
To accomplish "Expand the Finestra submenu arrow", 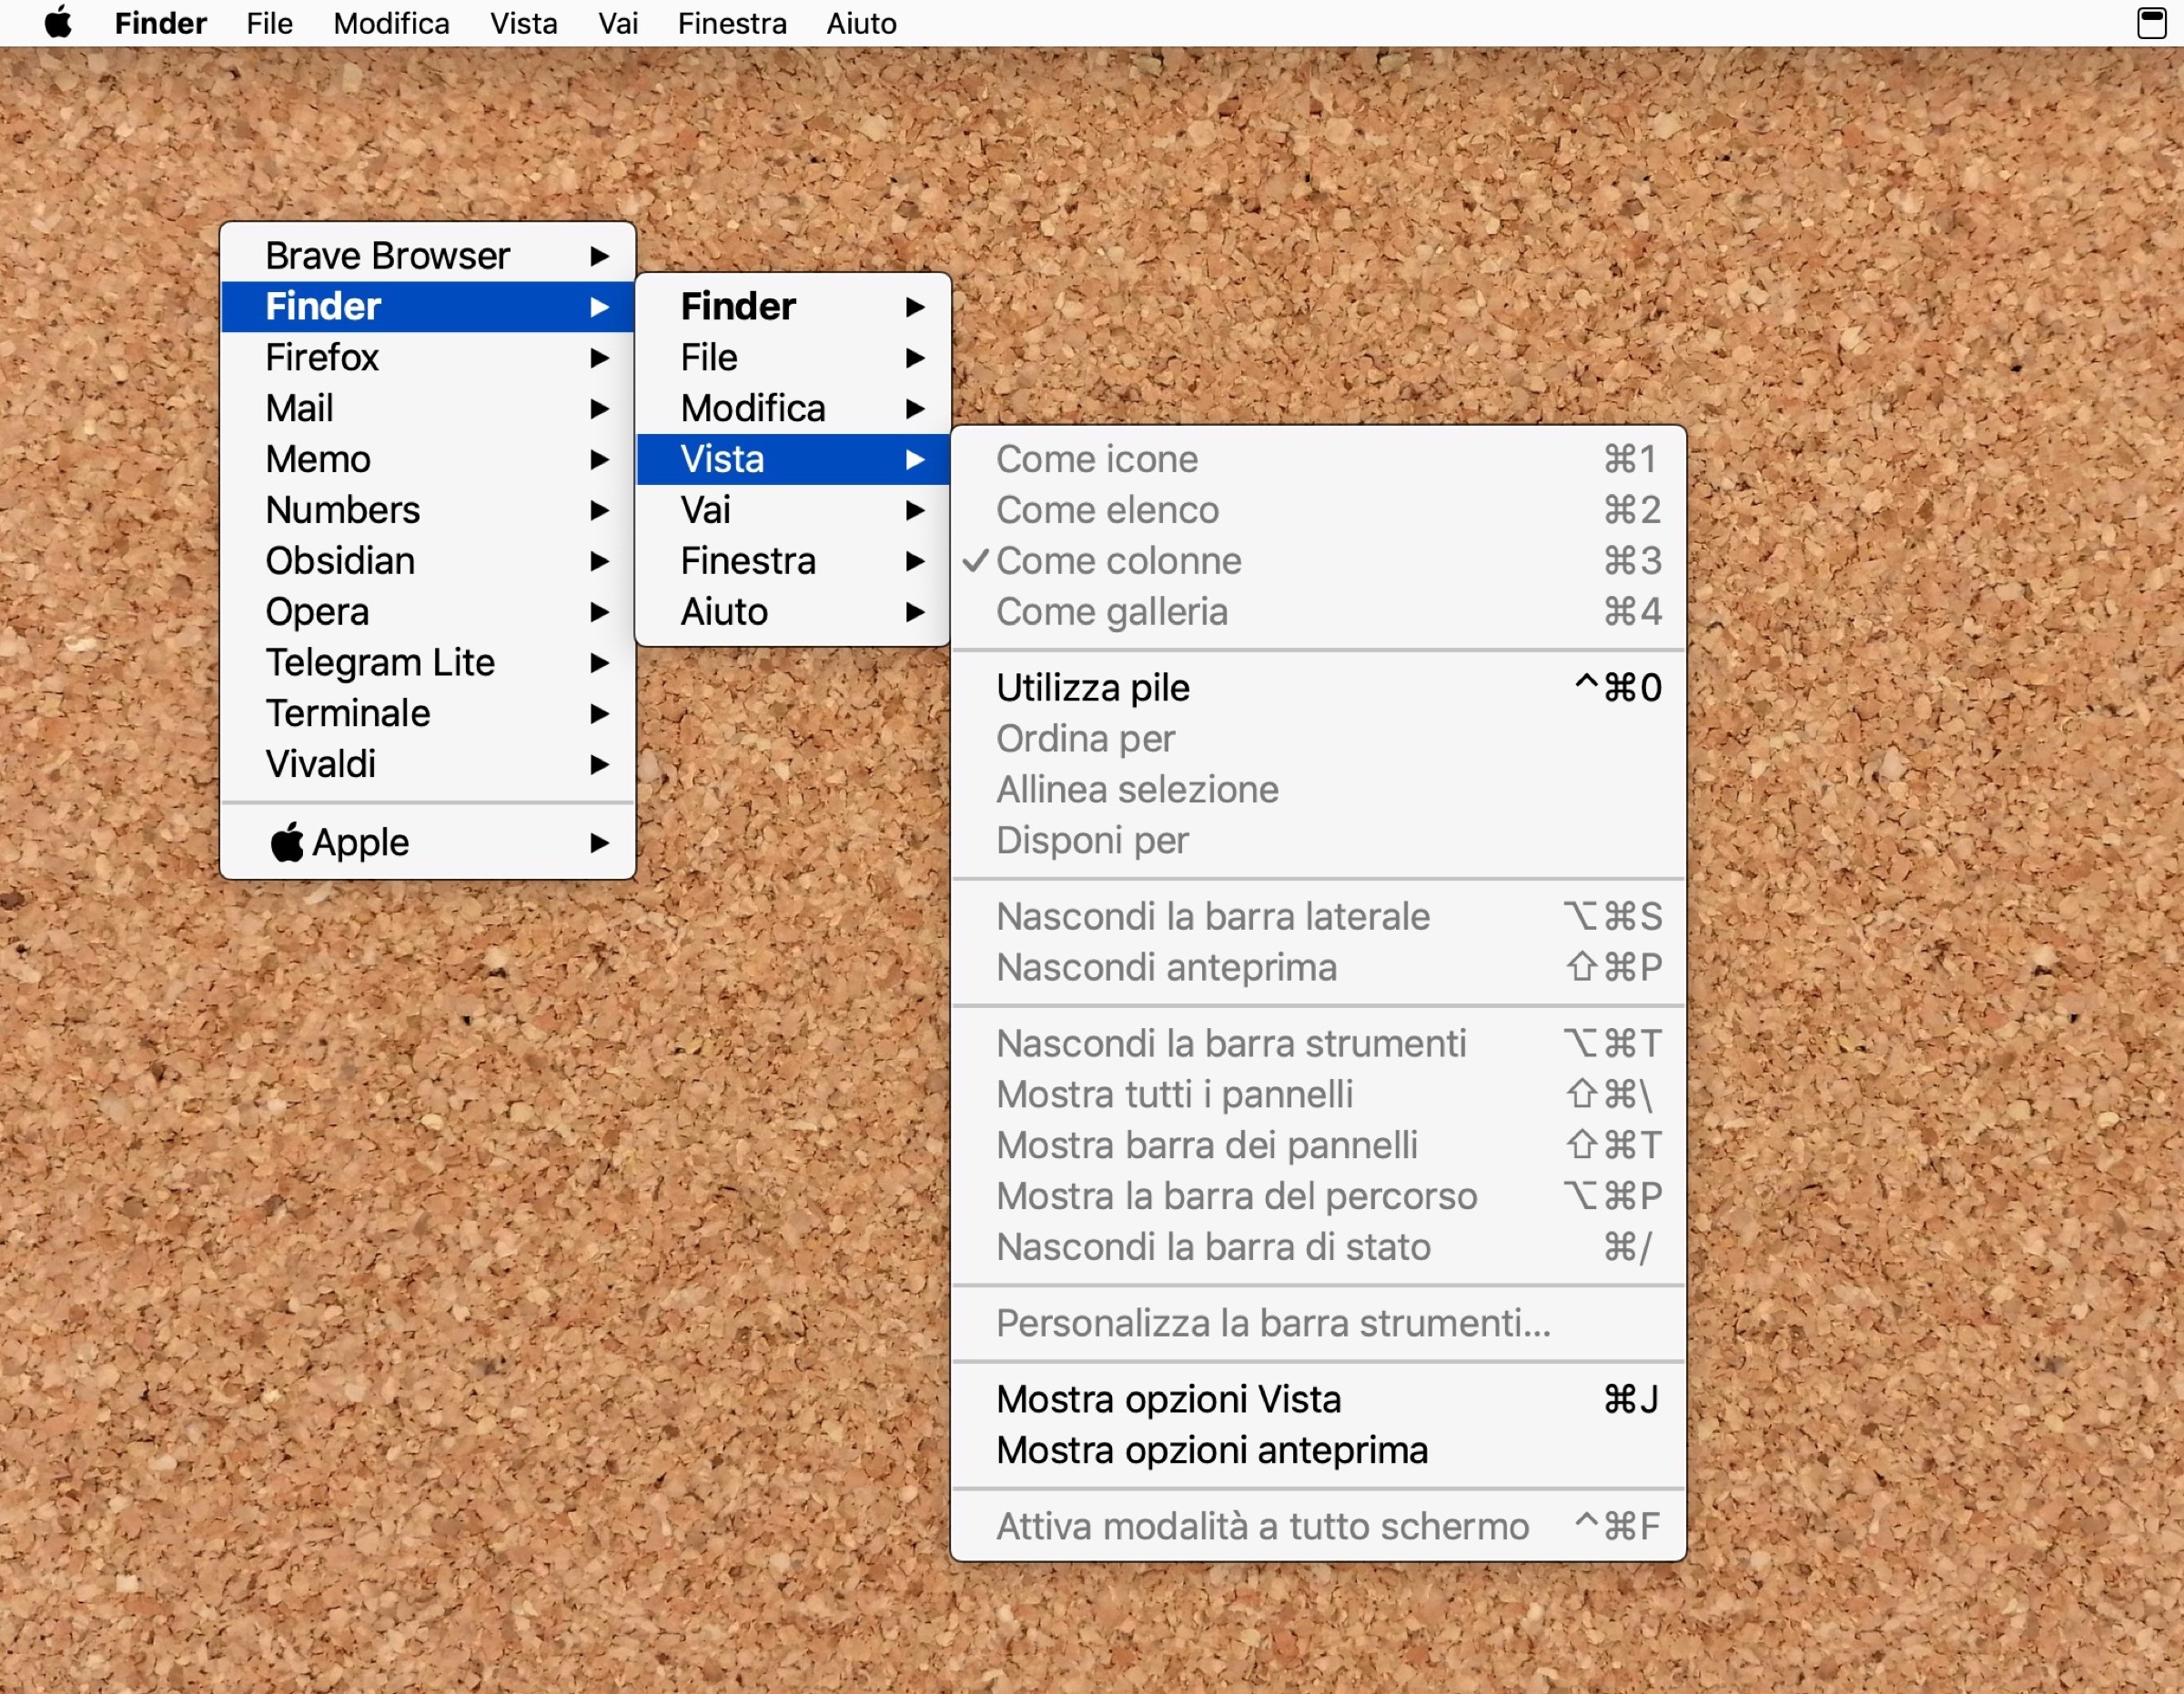I will [x=917, y=561].
